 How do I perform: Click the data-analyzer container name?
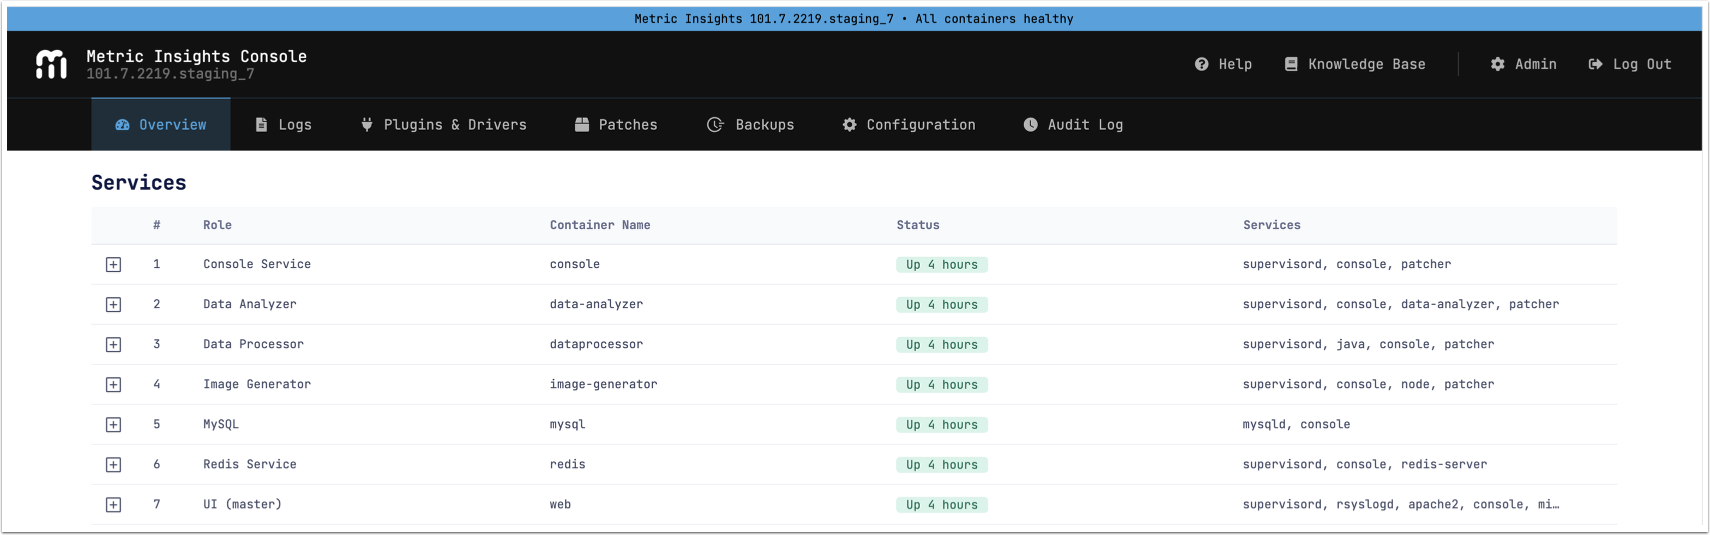click(596, 304)
